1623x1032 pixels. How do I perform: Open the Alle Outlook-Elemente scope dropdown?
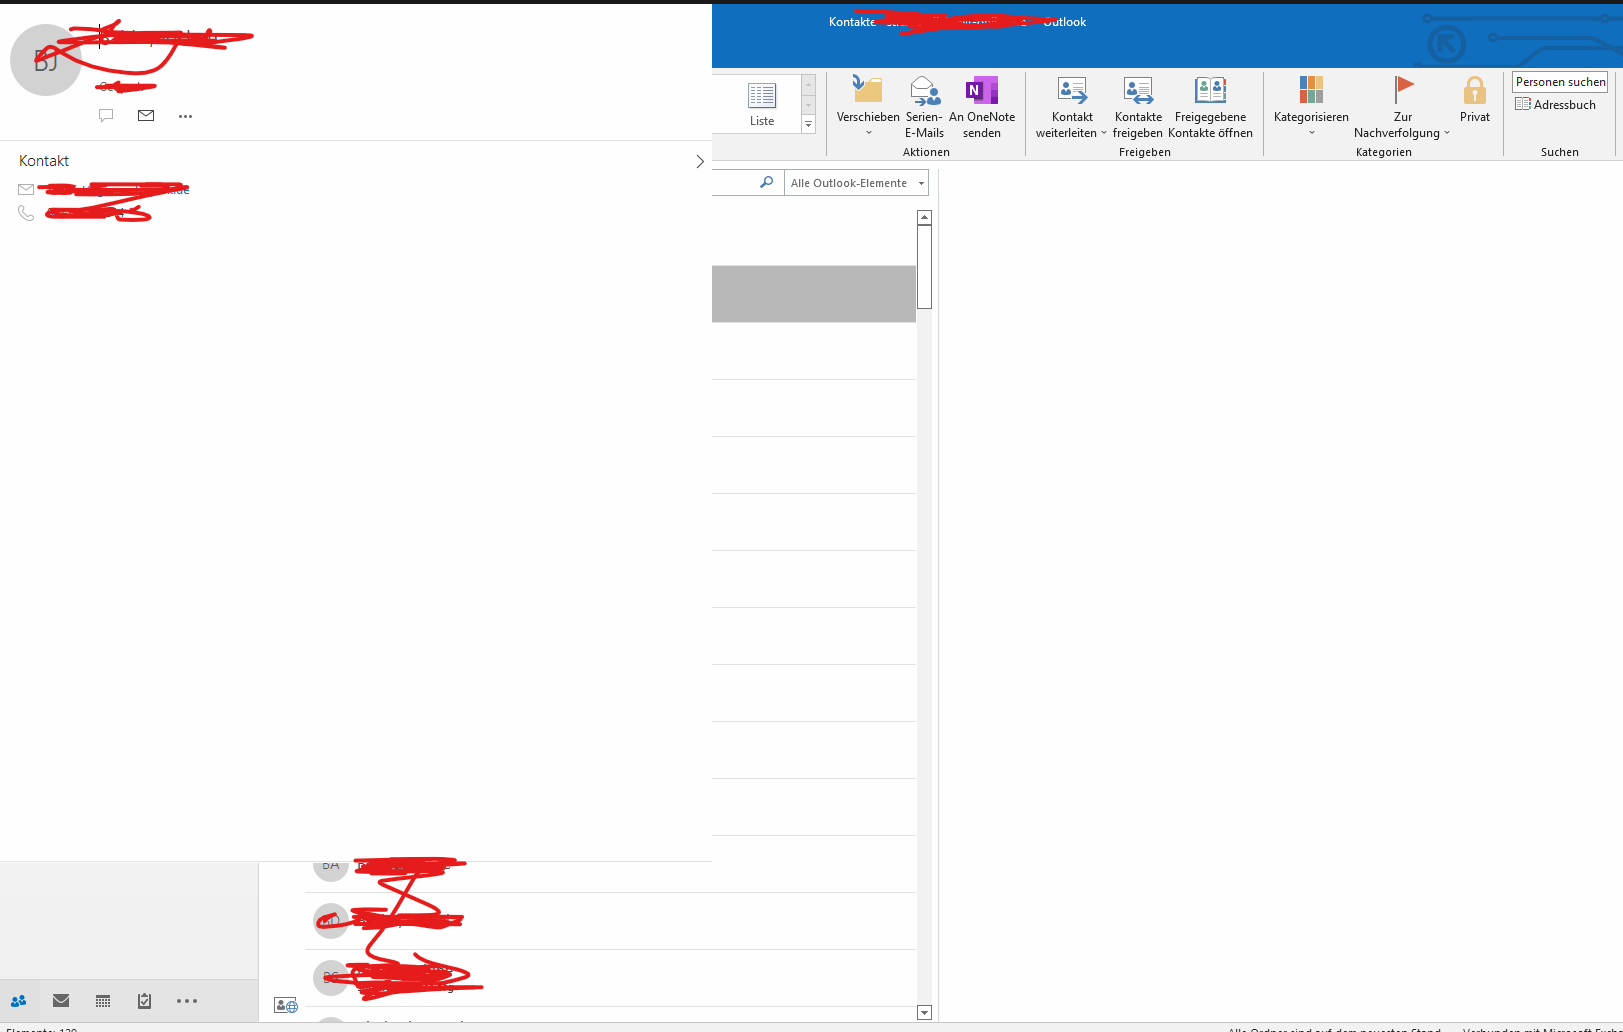click(857, 183)
